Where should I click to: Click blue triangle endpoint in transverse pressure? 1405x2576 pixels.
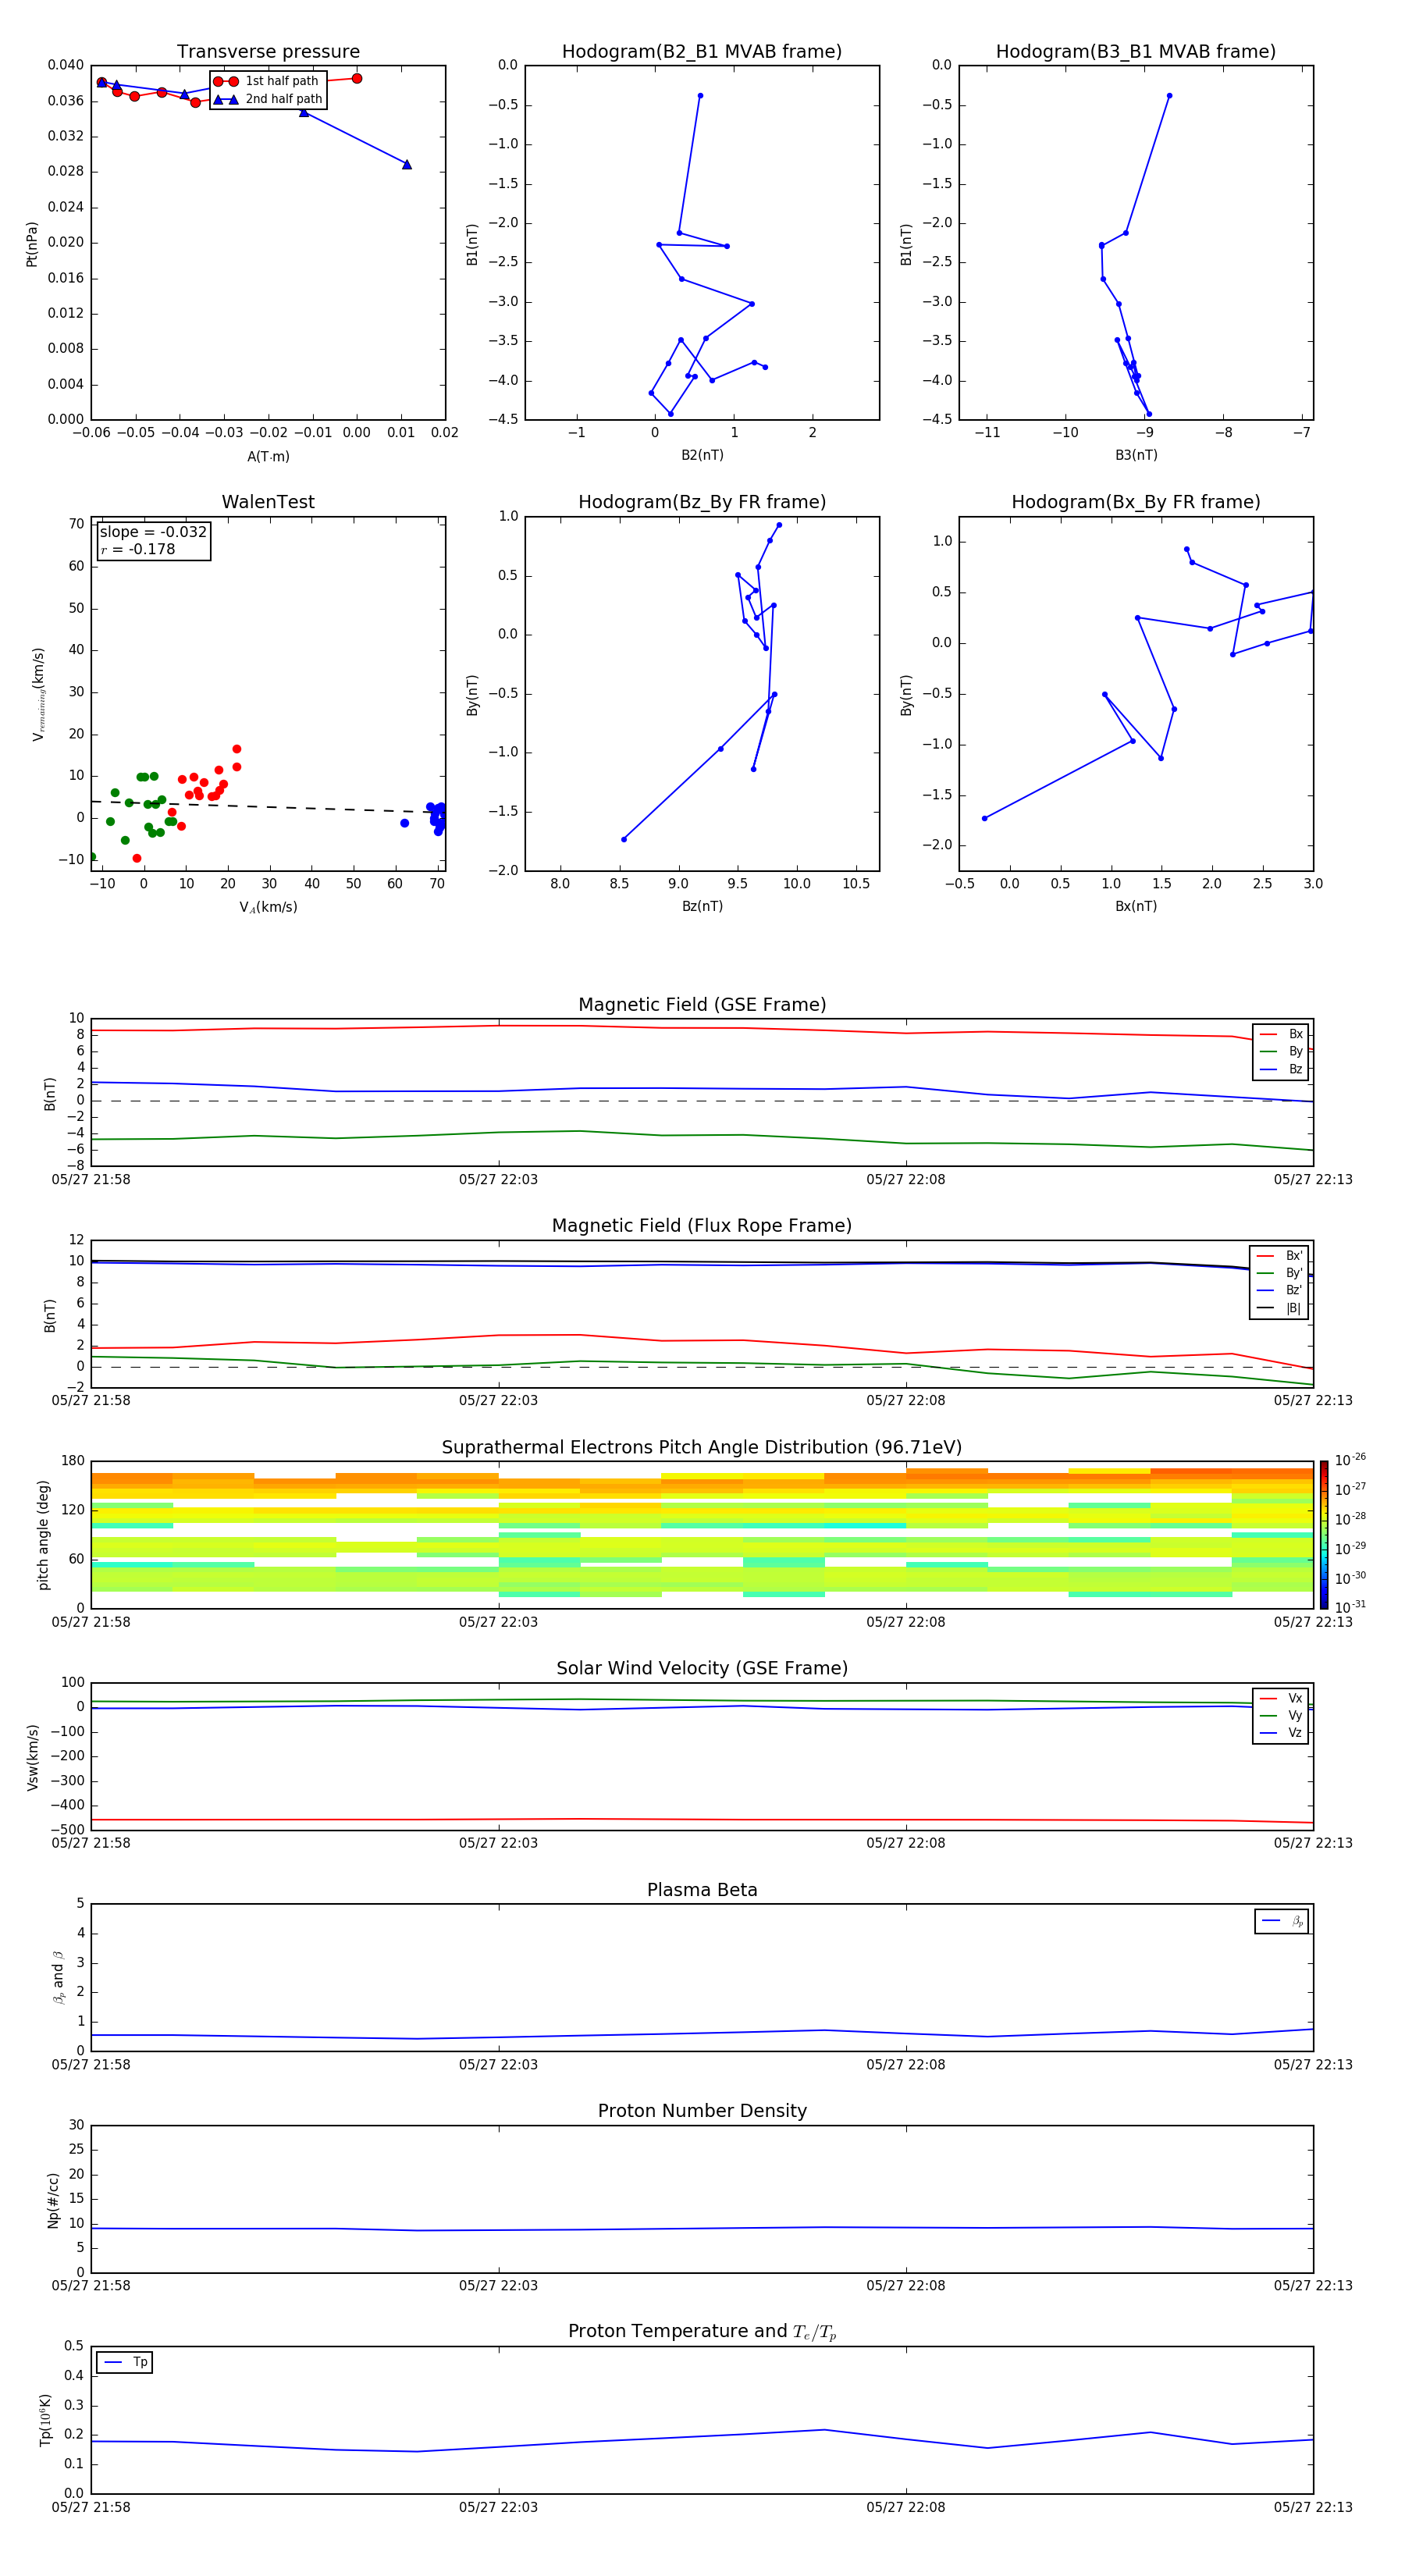coord(406,164)
